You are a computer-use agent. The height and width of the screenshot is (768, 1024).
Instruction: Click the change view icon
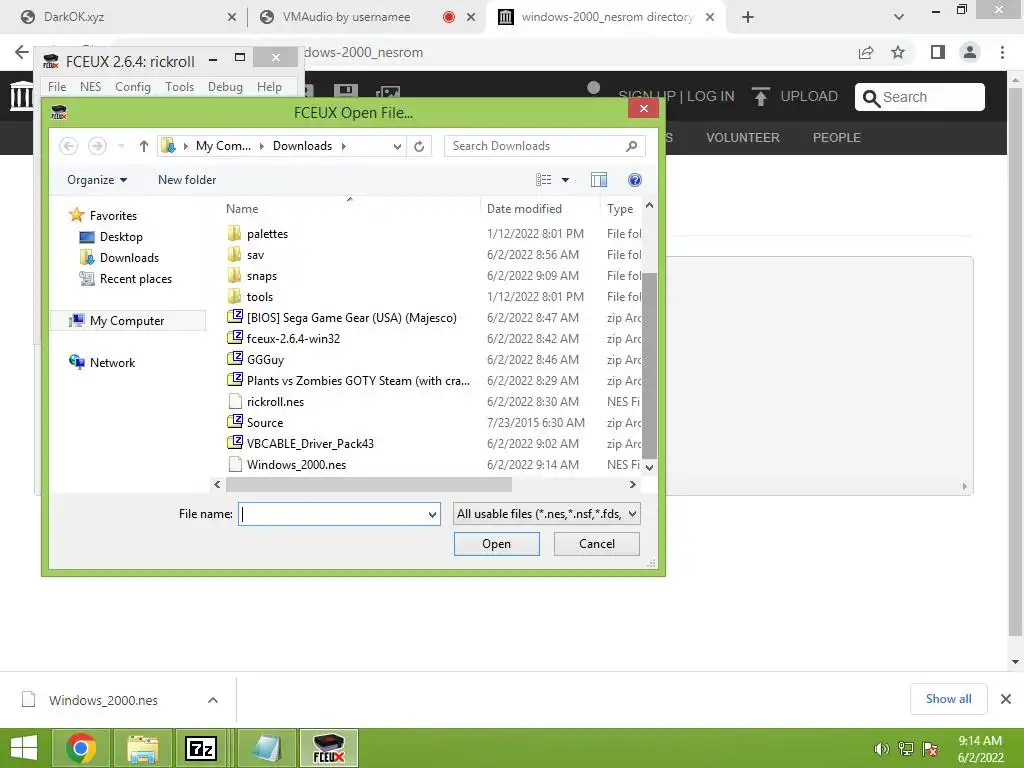click(x=543, y=180)
